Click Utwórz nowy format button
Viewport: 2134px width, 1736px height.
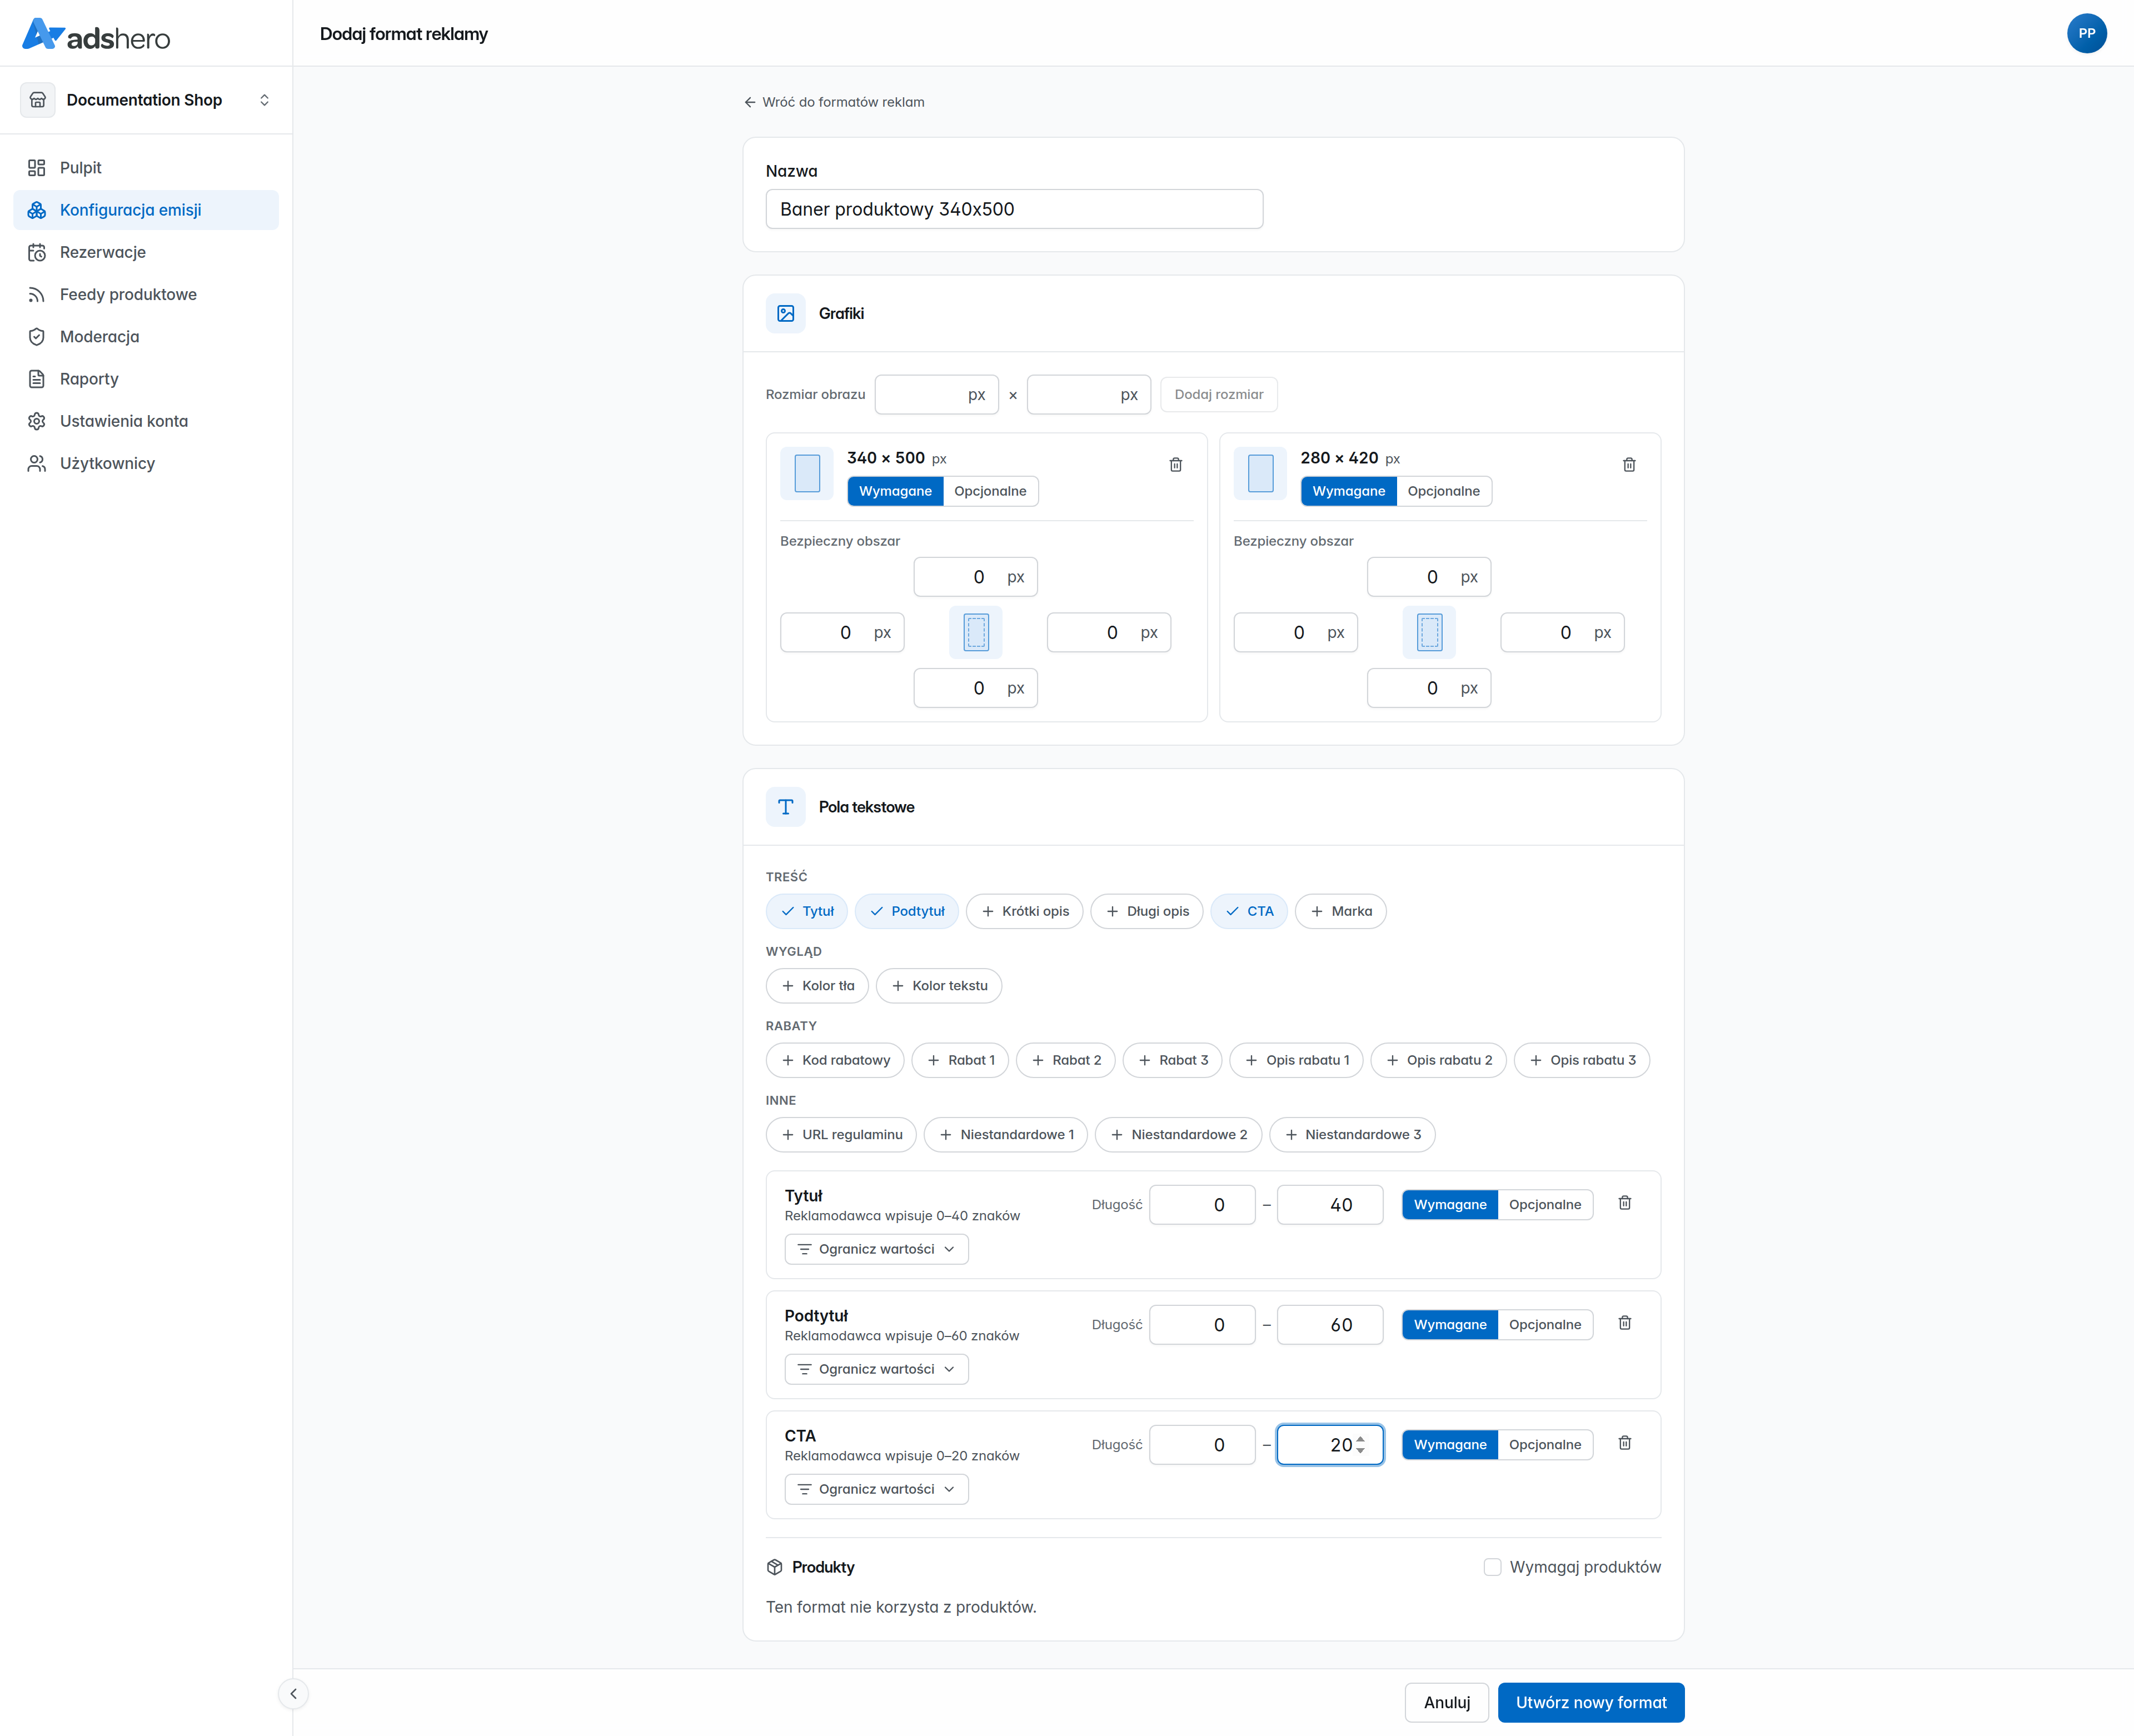[1591, 1703]
